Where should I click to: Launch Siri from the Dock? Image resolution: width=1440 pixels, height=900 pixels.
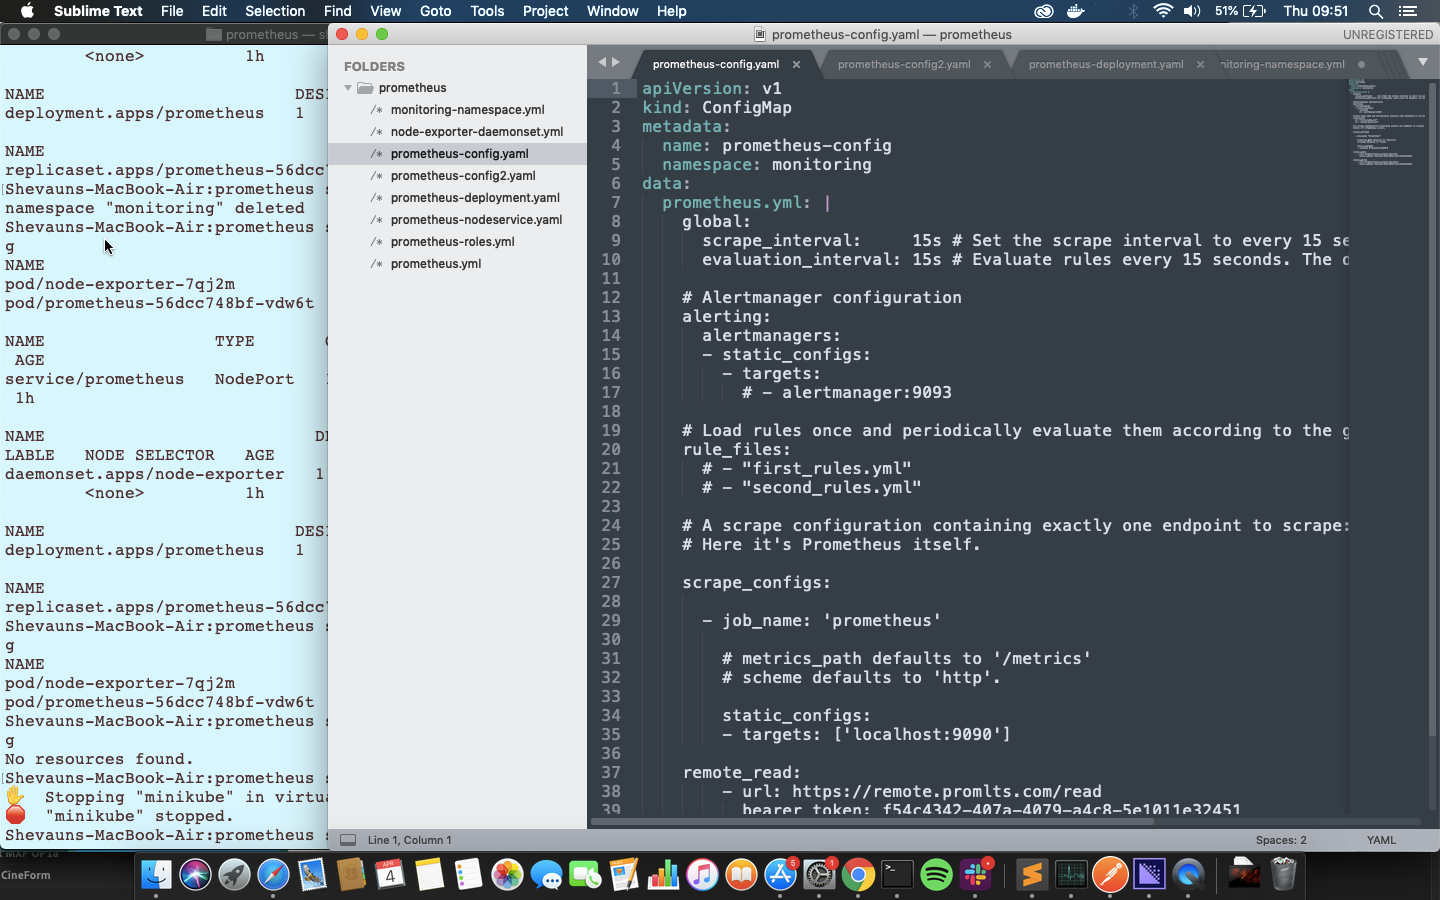coord(195,874)
